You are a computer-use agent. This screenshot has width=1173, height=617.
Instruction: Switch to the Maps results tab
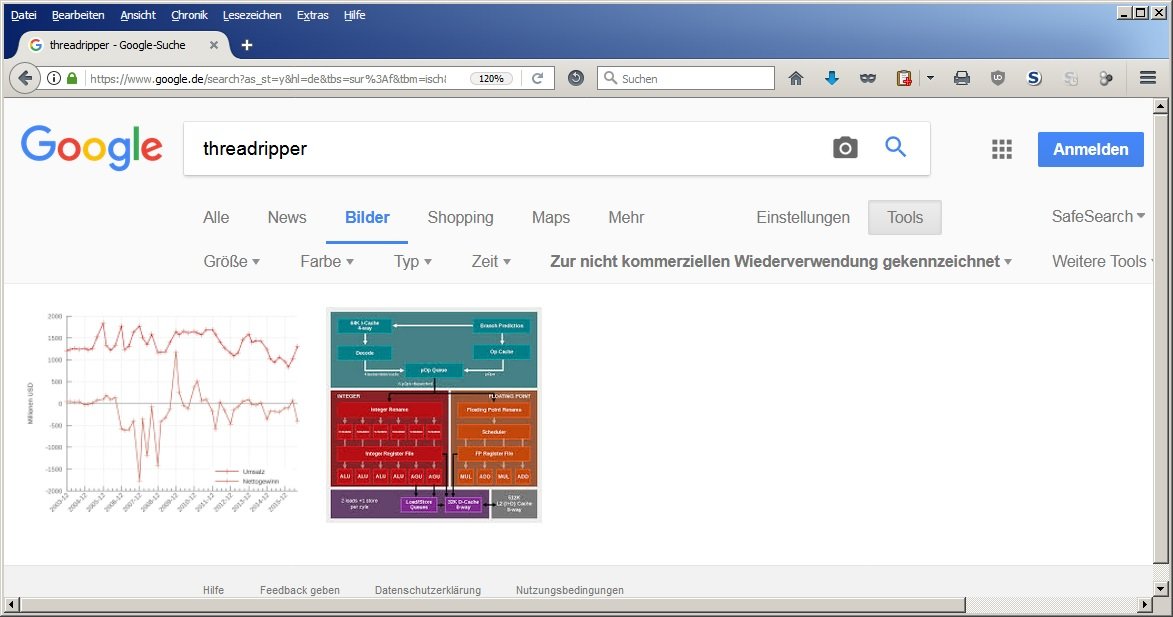click(551, 218)
